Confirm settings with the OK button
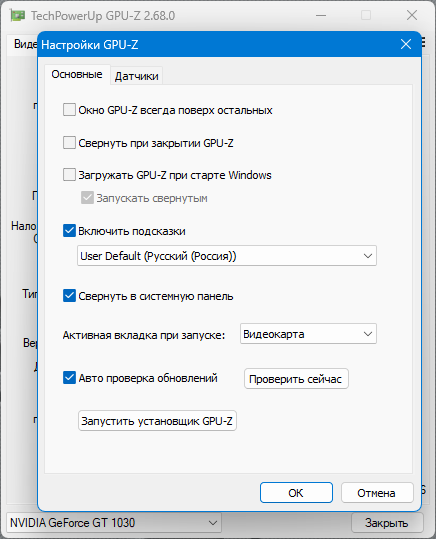436x539 pixels. tap(296, 493)
